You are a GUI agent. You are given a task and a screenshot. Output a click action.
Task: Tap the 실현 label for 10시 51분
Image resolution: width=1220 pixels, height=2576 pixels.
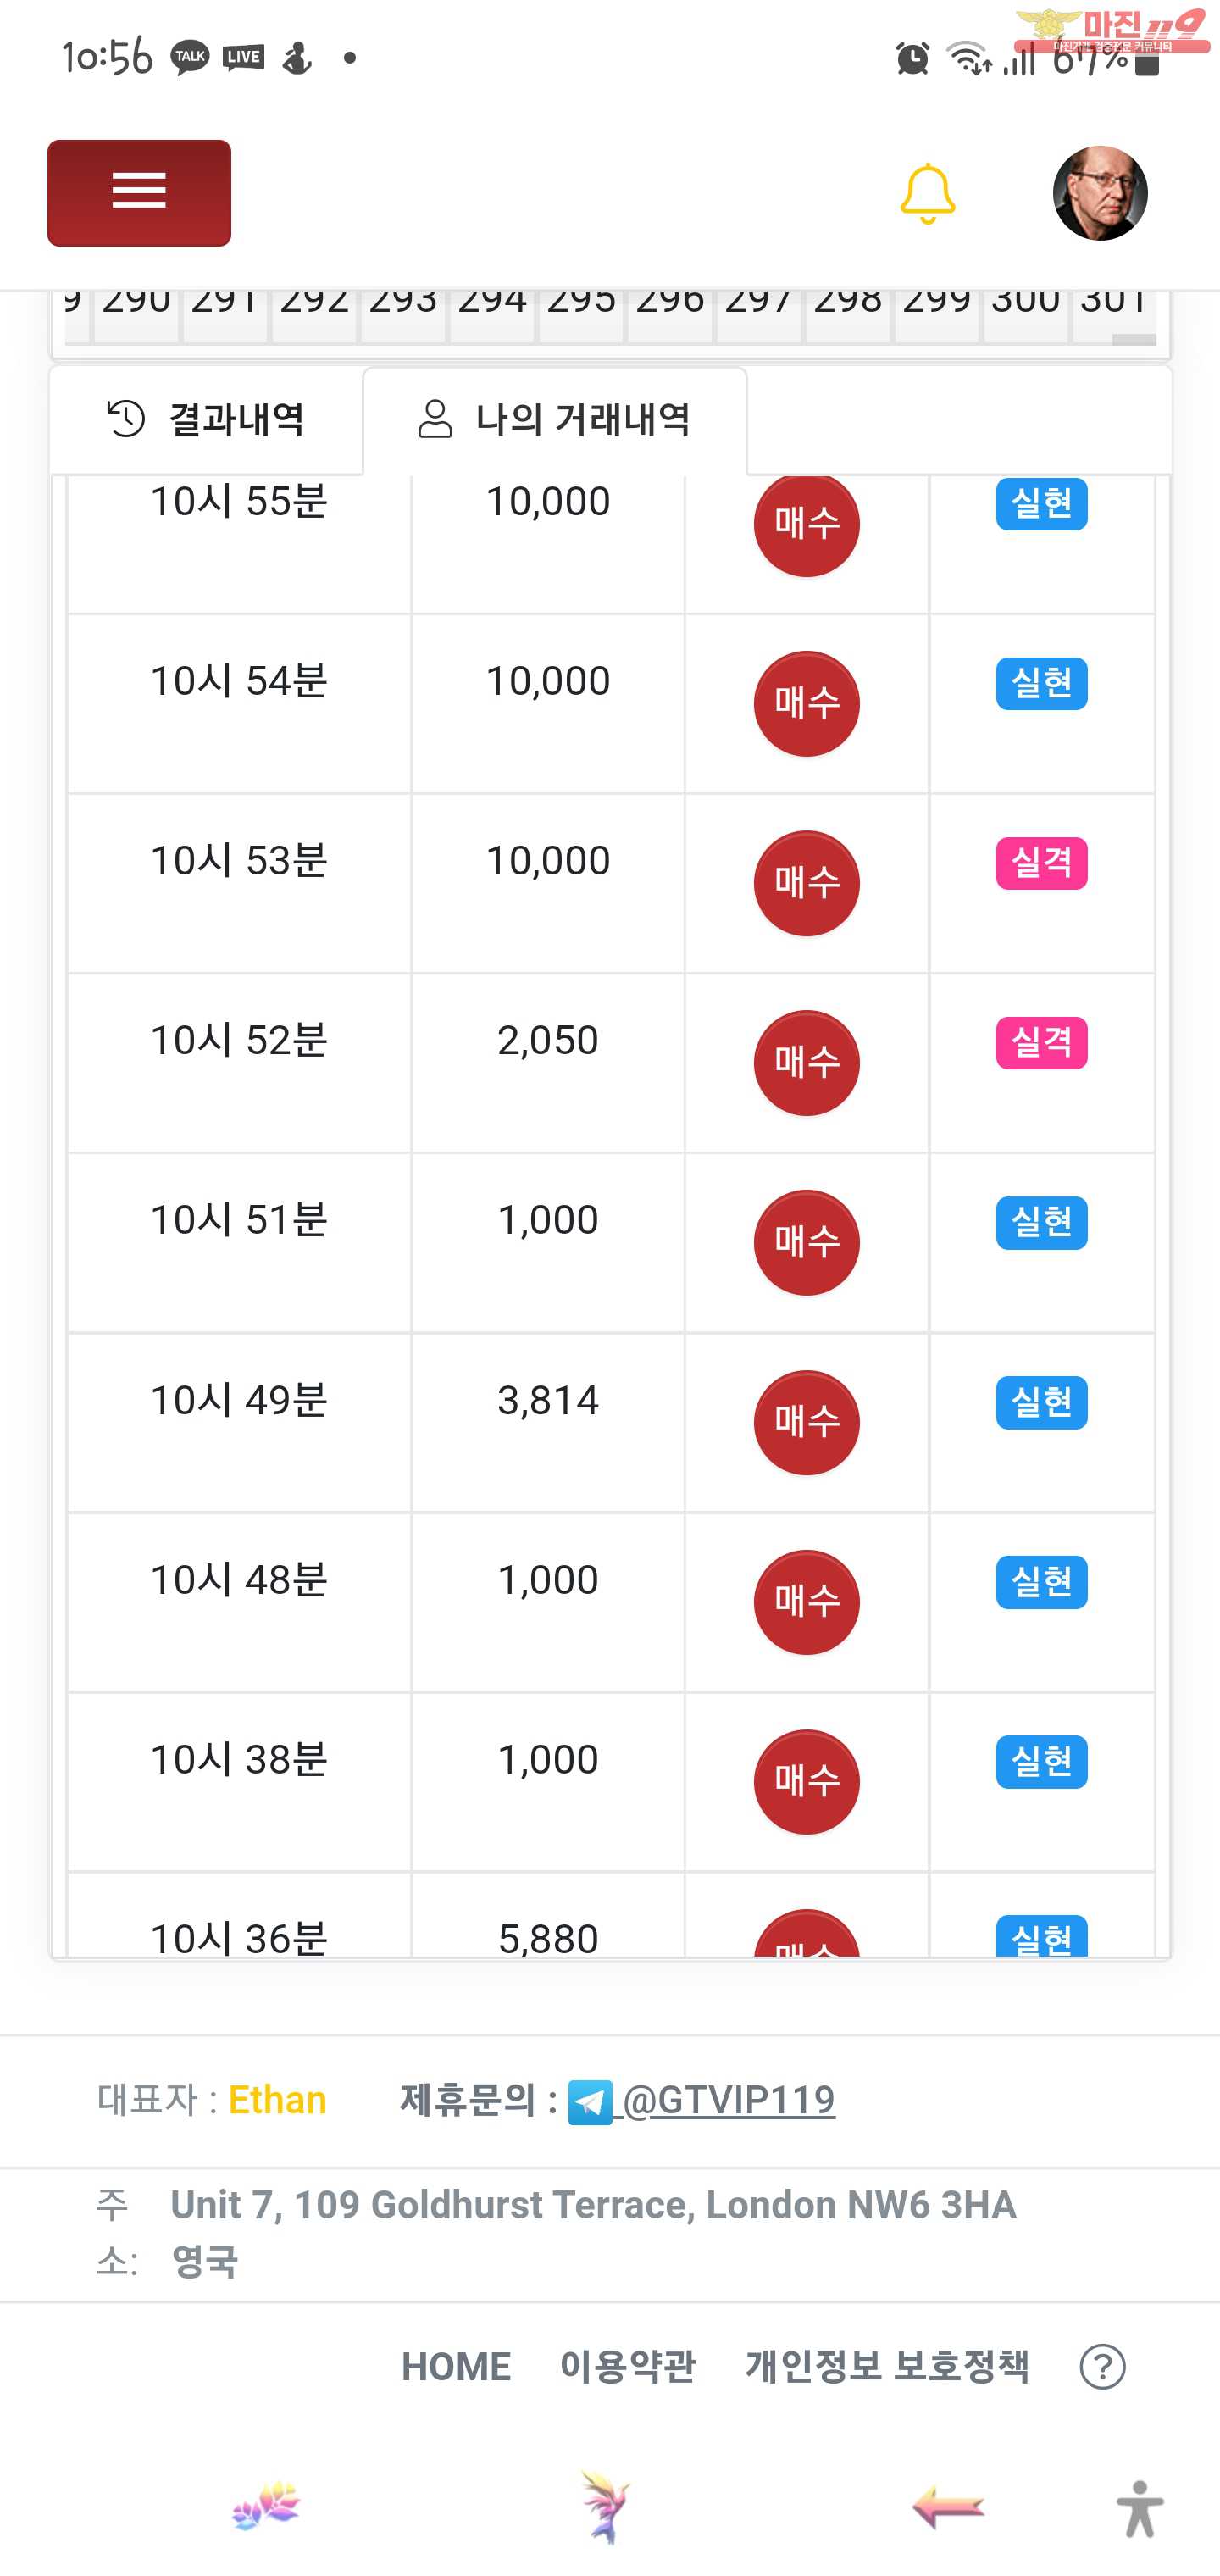pyautogui.click(x=1041, y=1222)
